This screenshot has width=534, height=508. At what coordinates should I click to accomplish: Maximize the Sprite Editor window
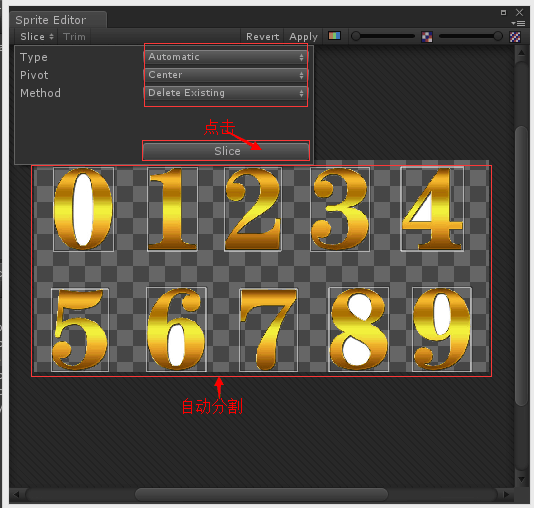[x=503, y=13]
